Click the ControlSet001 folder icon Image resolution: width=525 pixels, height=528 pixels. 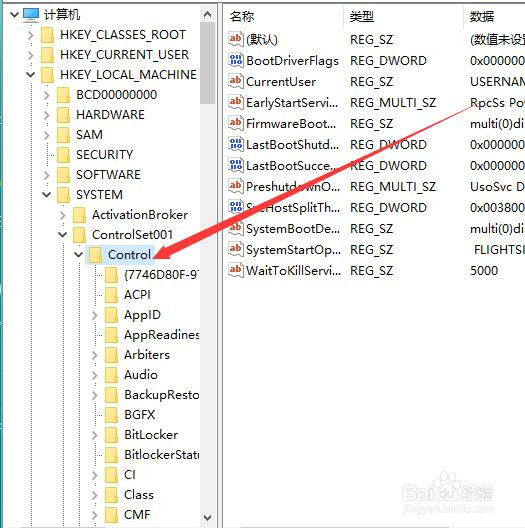pos(79,235)
